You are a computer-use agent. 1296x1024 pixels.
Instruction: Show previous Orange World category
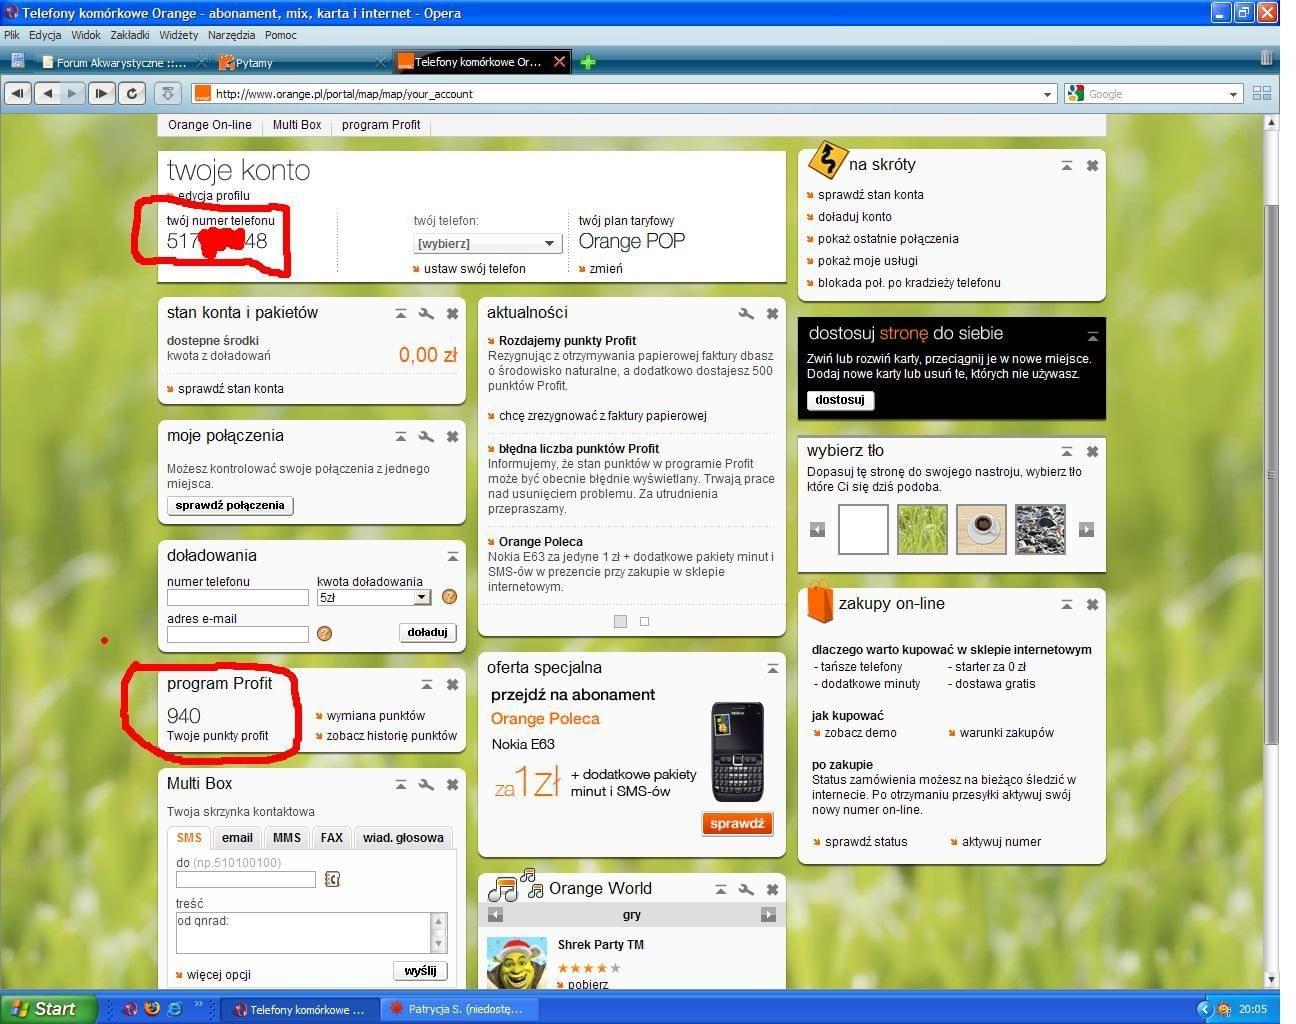(495, 915)
